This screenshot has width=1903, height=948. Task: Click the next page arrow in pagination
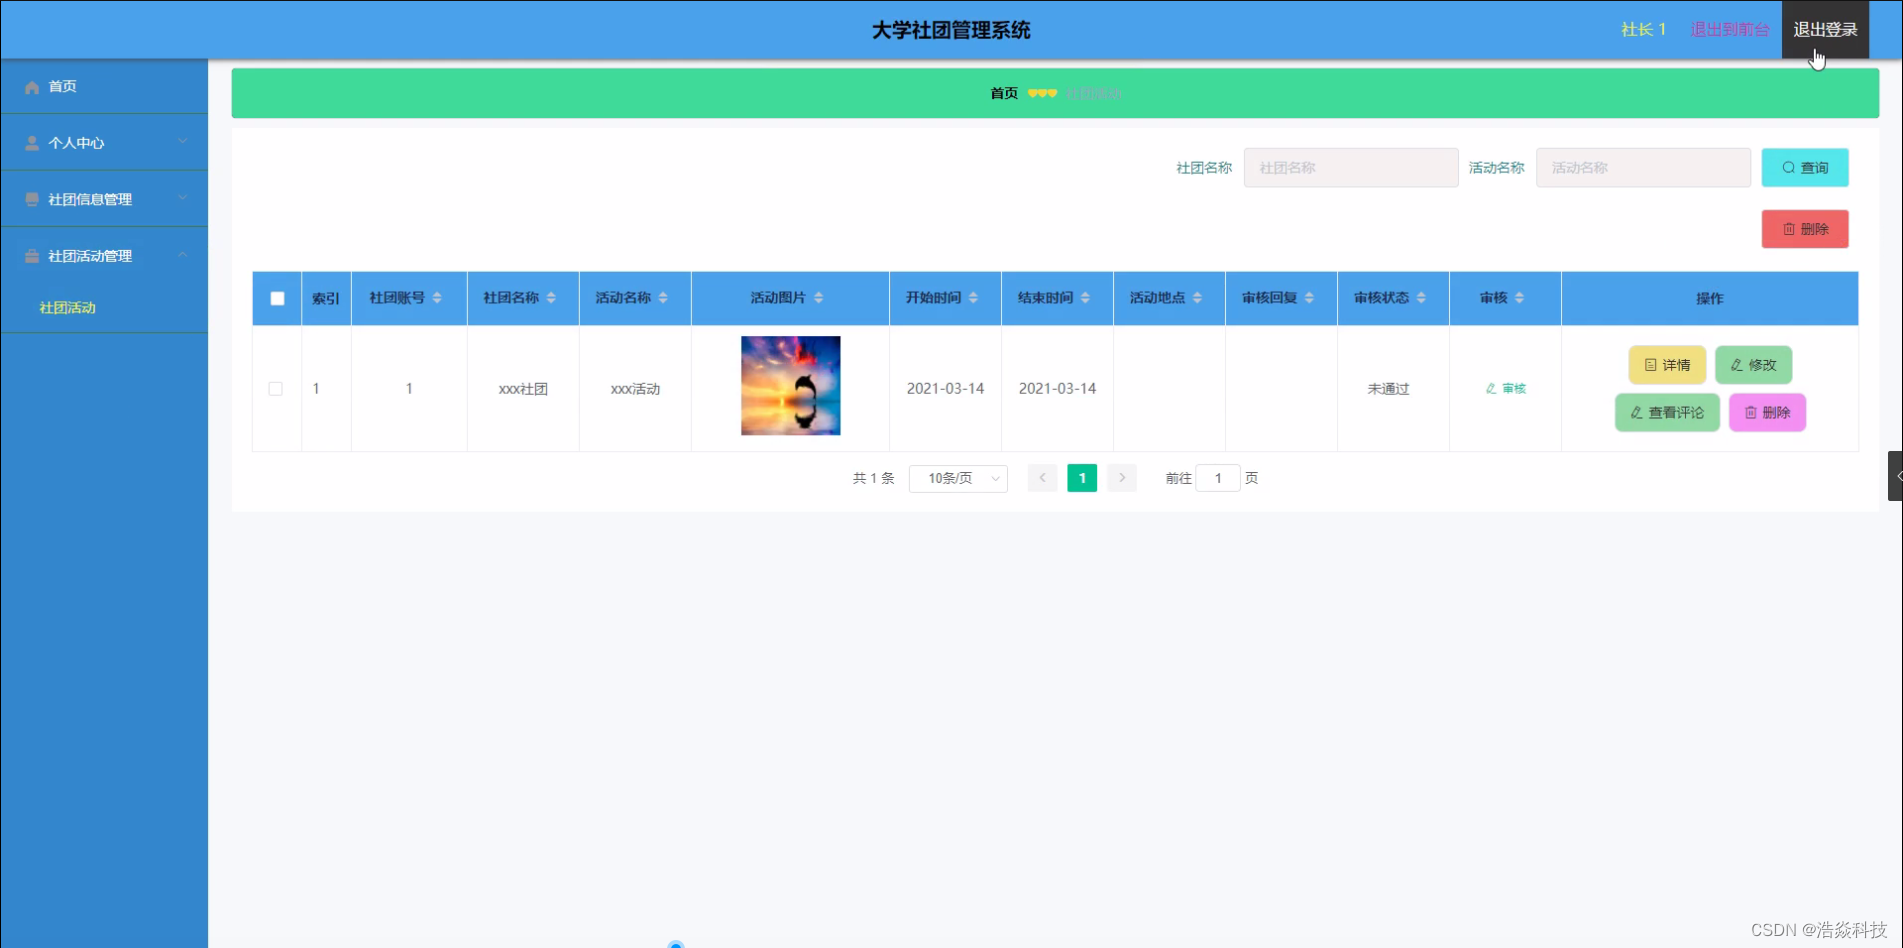point(1122,478)
